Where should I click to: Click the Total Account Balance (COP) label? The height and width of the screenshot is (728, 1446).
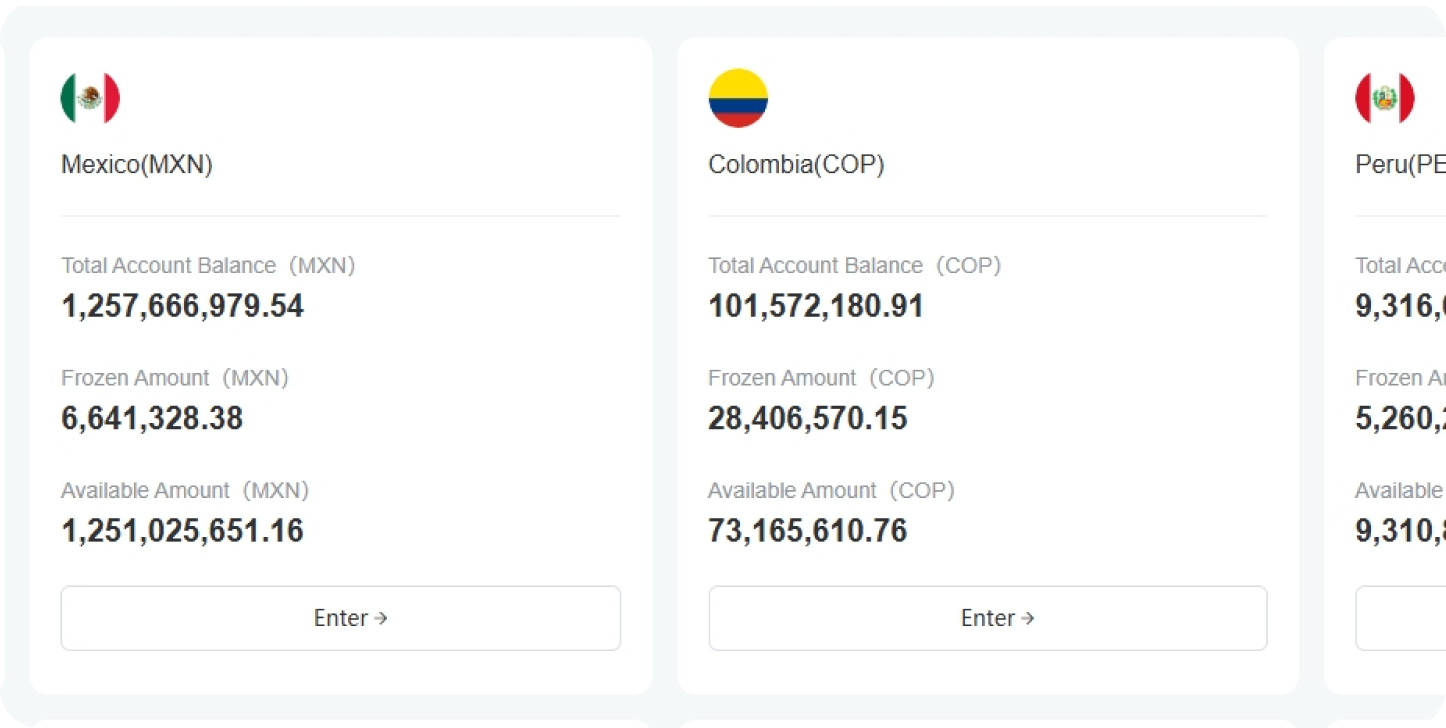coord(854,265)
